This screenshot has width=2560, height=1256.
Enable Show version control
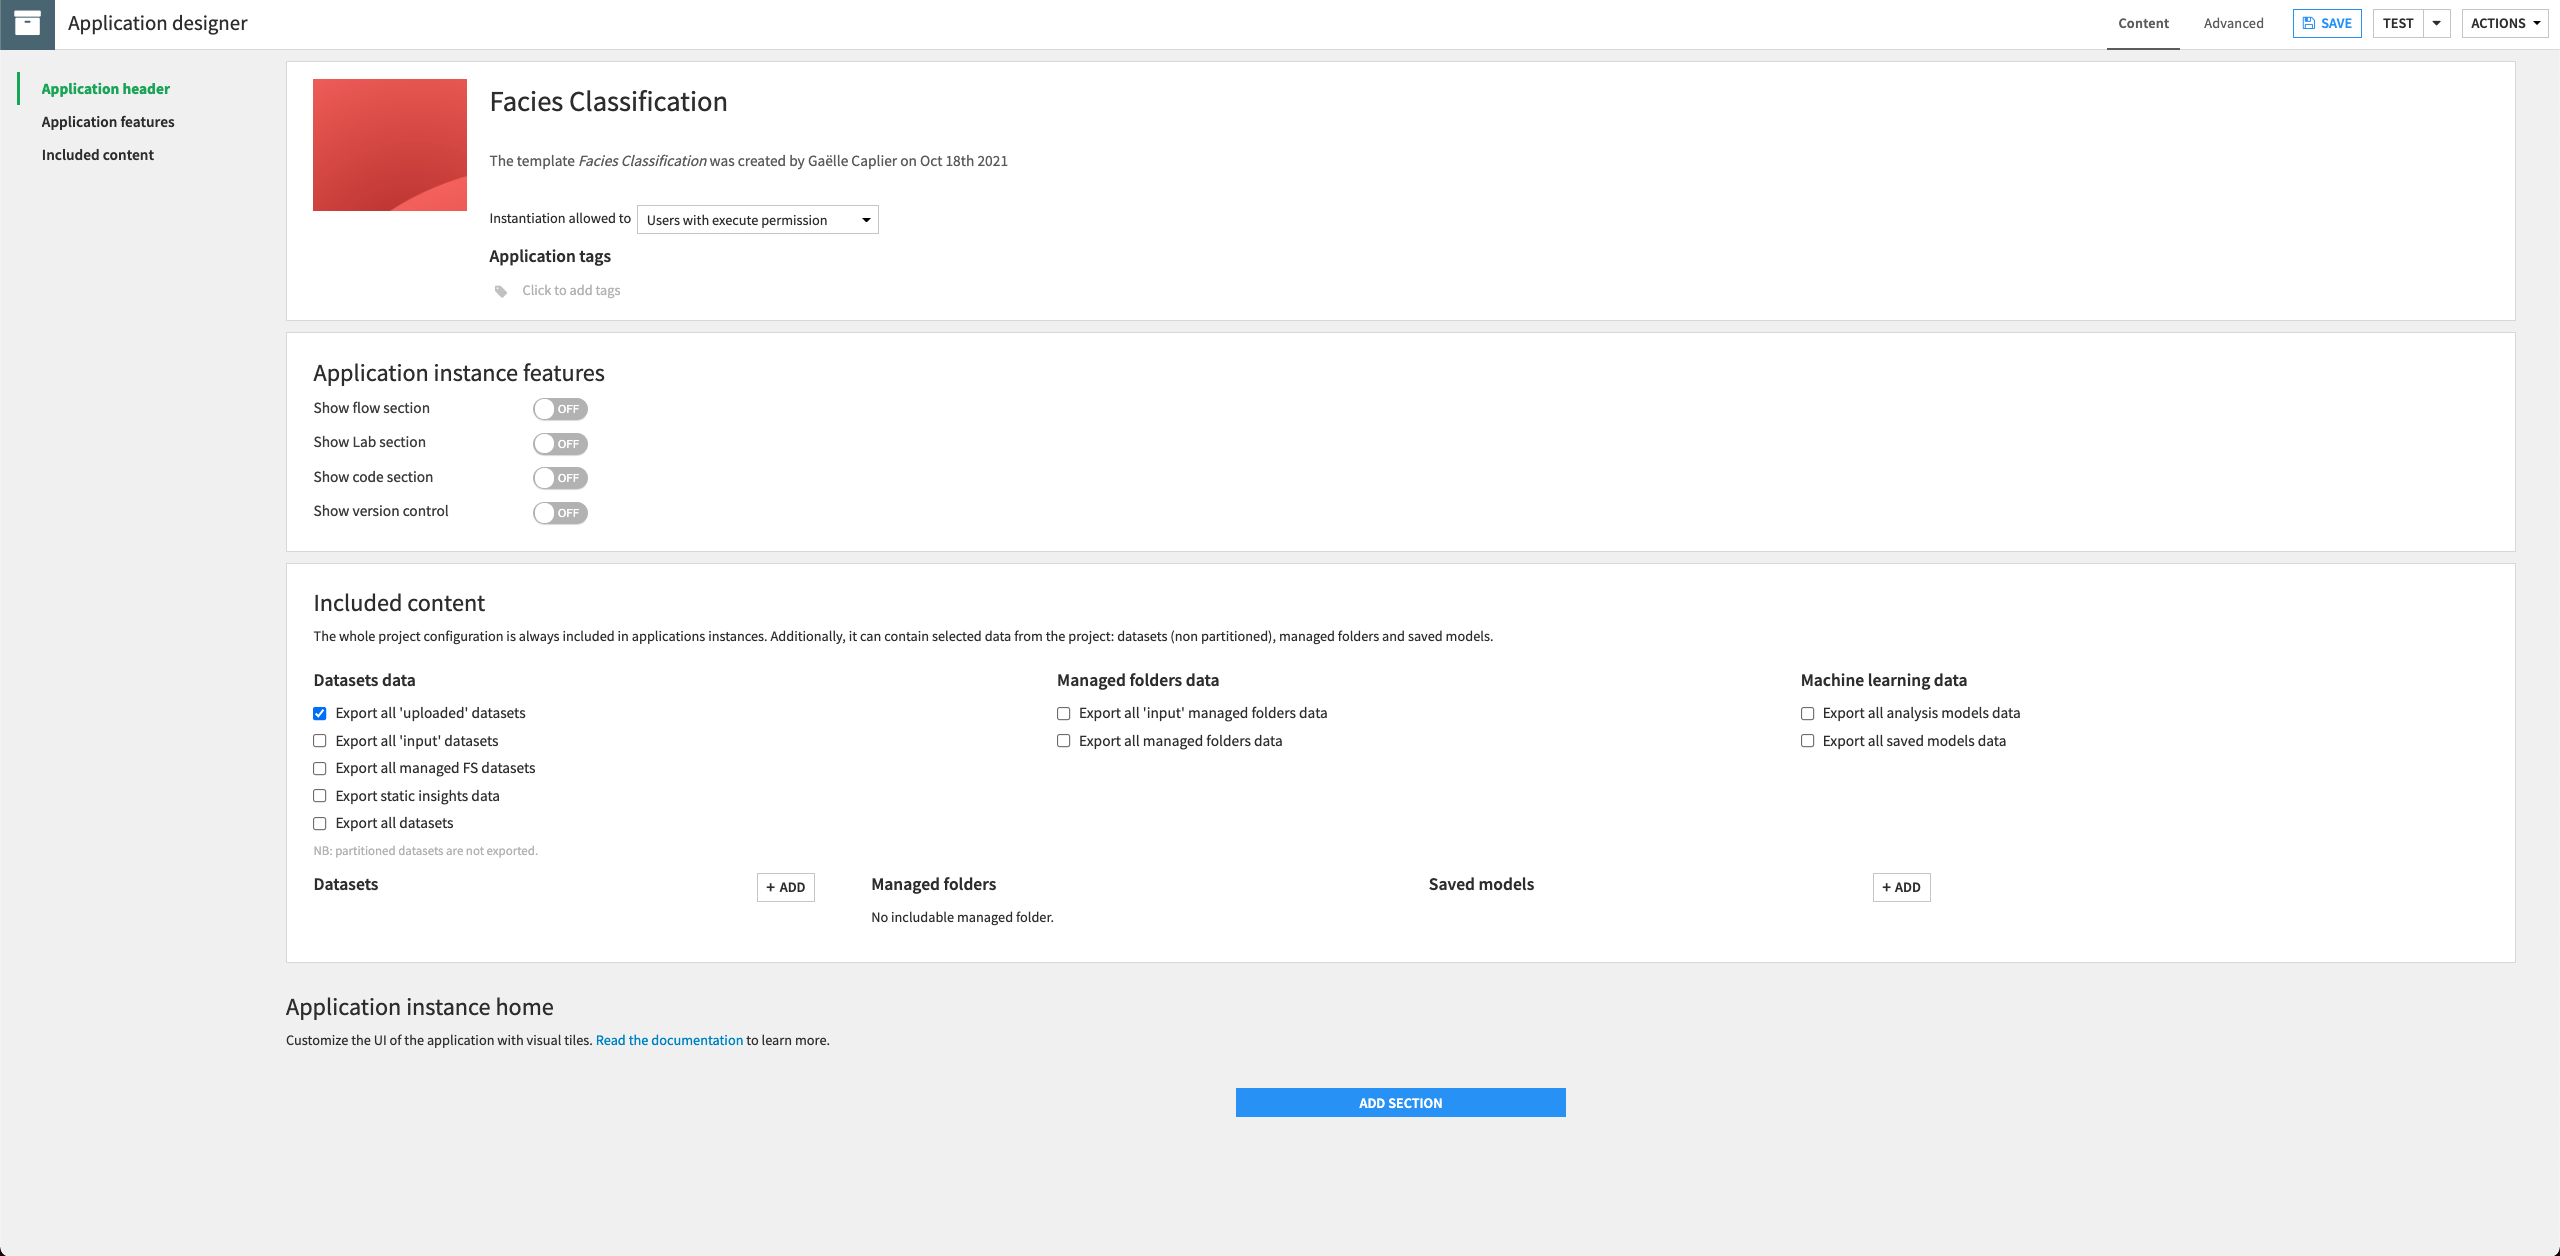coord(560,512)
